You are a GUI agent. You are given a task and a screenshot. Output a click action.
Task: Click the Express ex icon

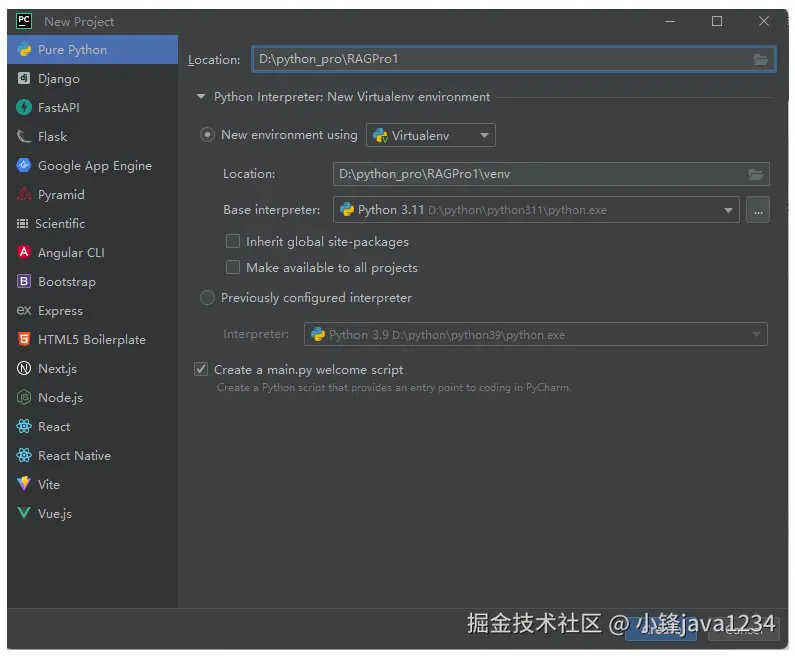click(x=24, y=310)
